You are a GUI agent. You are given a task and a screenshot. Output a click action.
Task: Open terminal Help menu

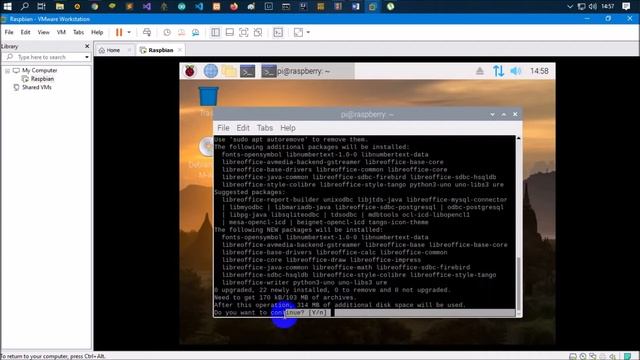tap(288, 128)
